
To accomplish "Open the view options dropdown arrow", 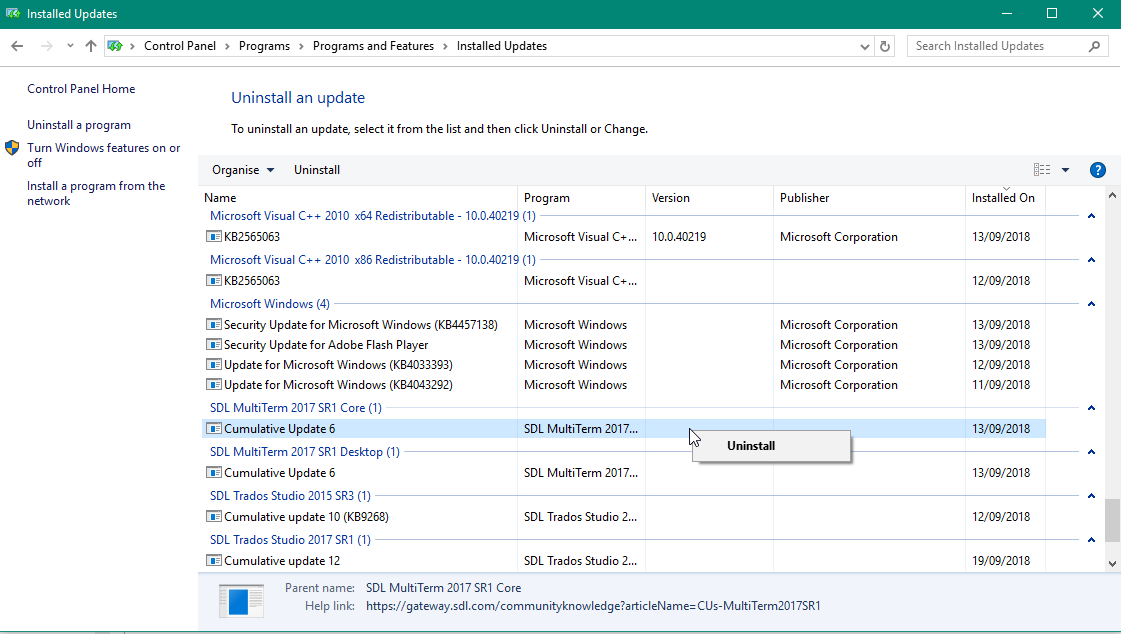I will click(1065, 170).
